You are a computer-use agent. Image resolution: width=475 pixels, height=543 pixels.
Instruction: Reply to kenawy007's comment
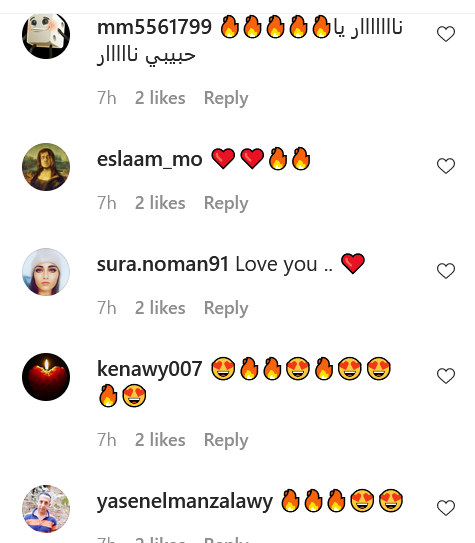226,440
